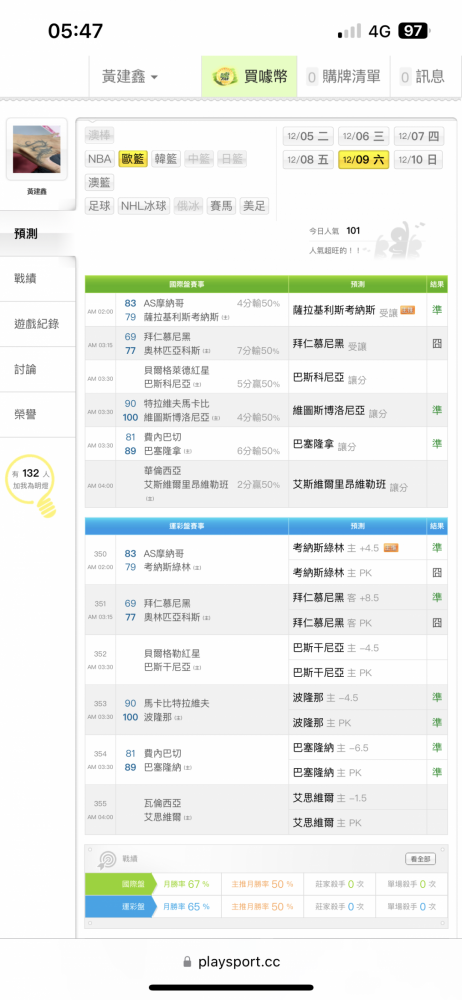Open the 黃建鑫 account dropdown
The width and height of the screenshot is (462, 1000).
pos(130,77)
